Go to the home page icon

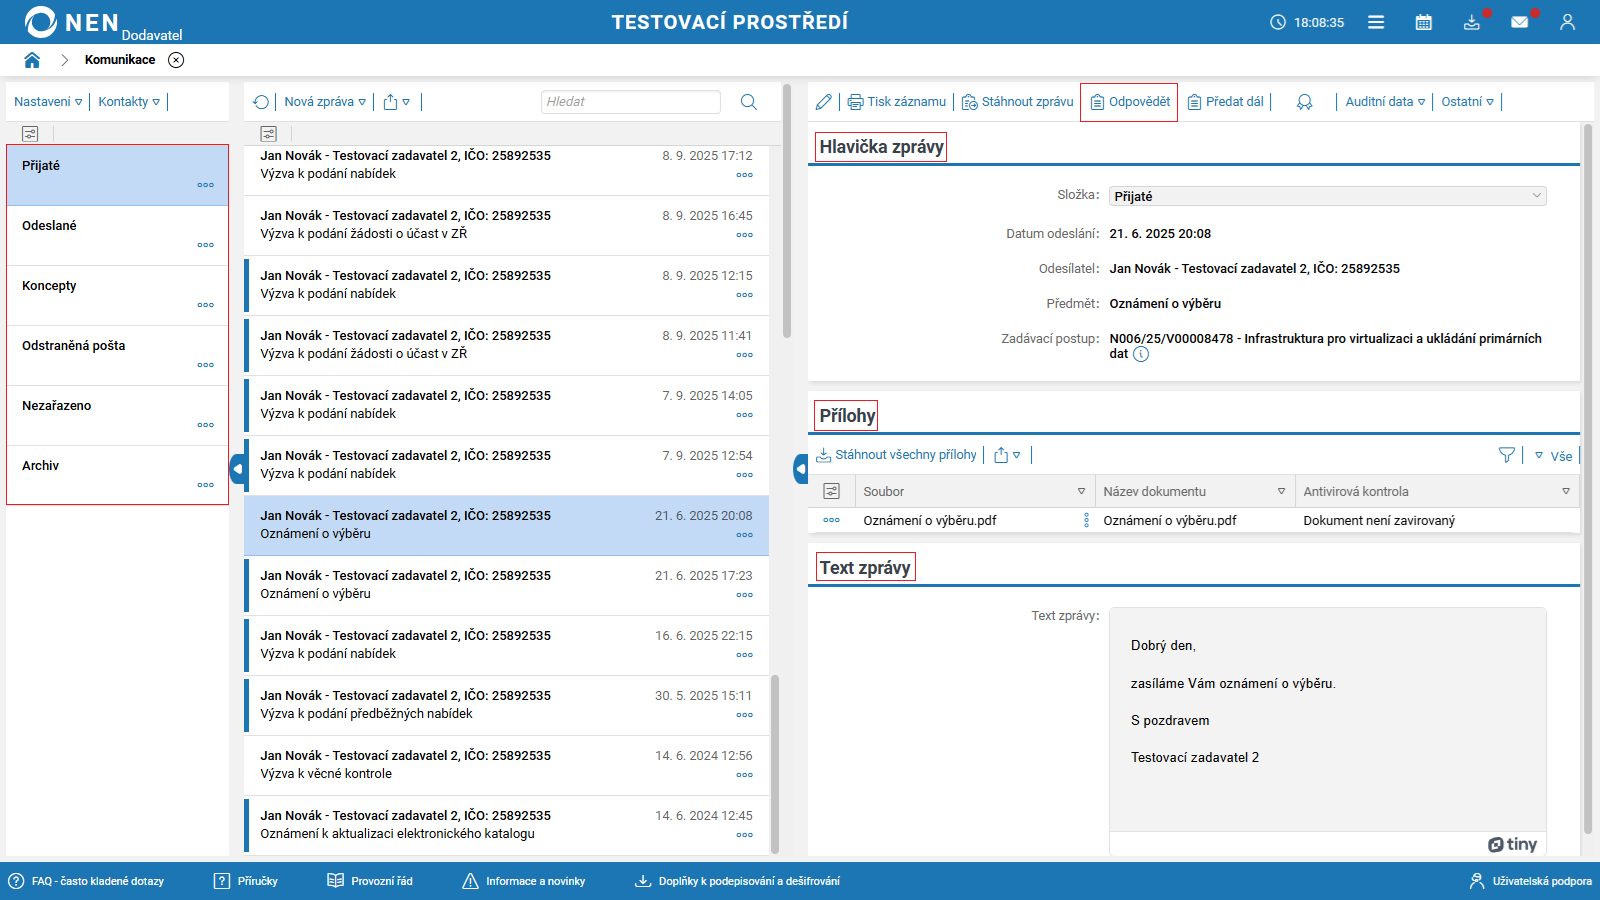pyautogui.click(x=32, y=60)
